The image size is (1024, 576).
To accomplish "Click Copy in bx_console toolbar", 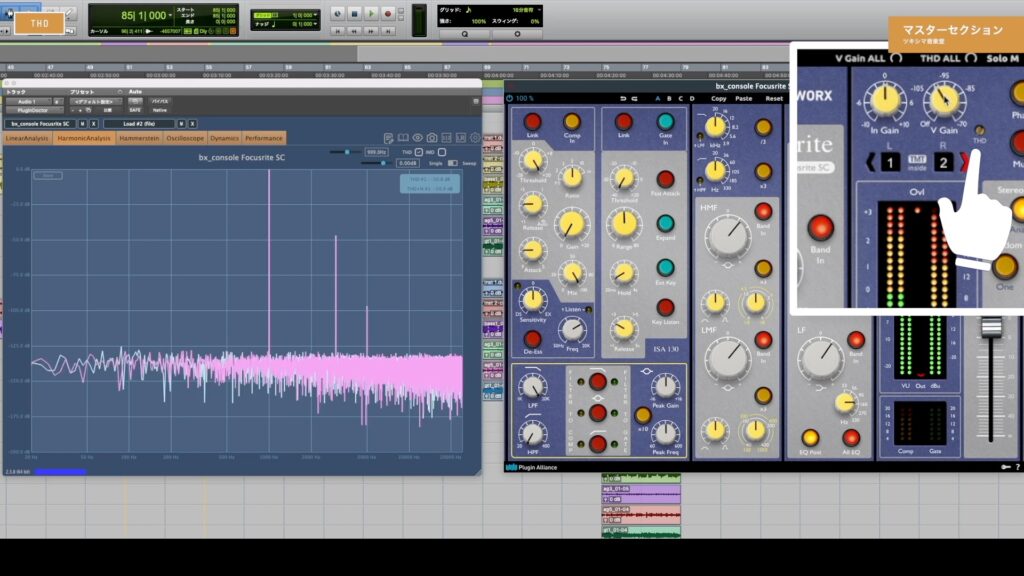I will [x=718, y=99].
